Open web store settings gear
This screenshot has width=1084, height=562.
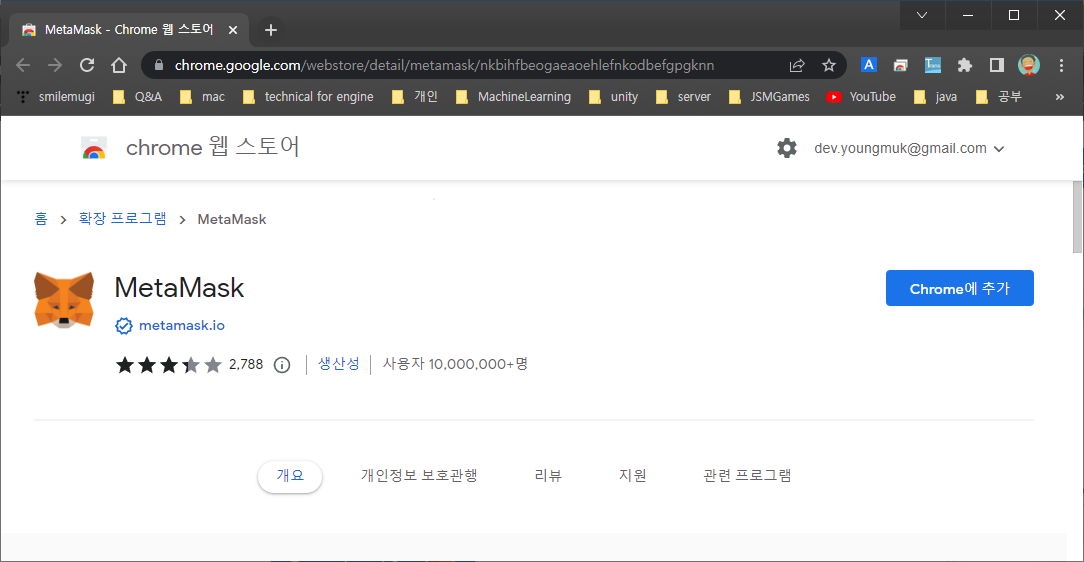787,148
